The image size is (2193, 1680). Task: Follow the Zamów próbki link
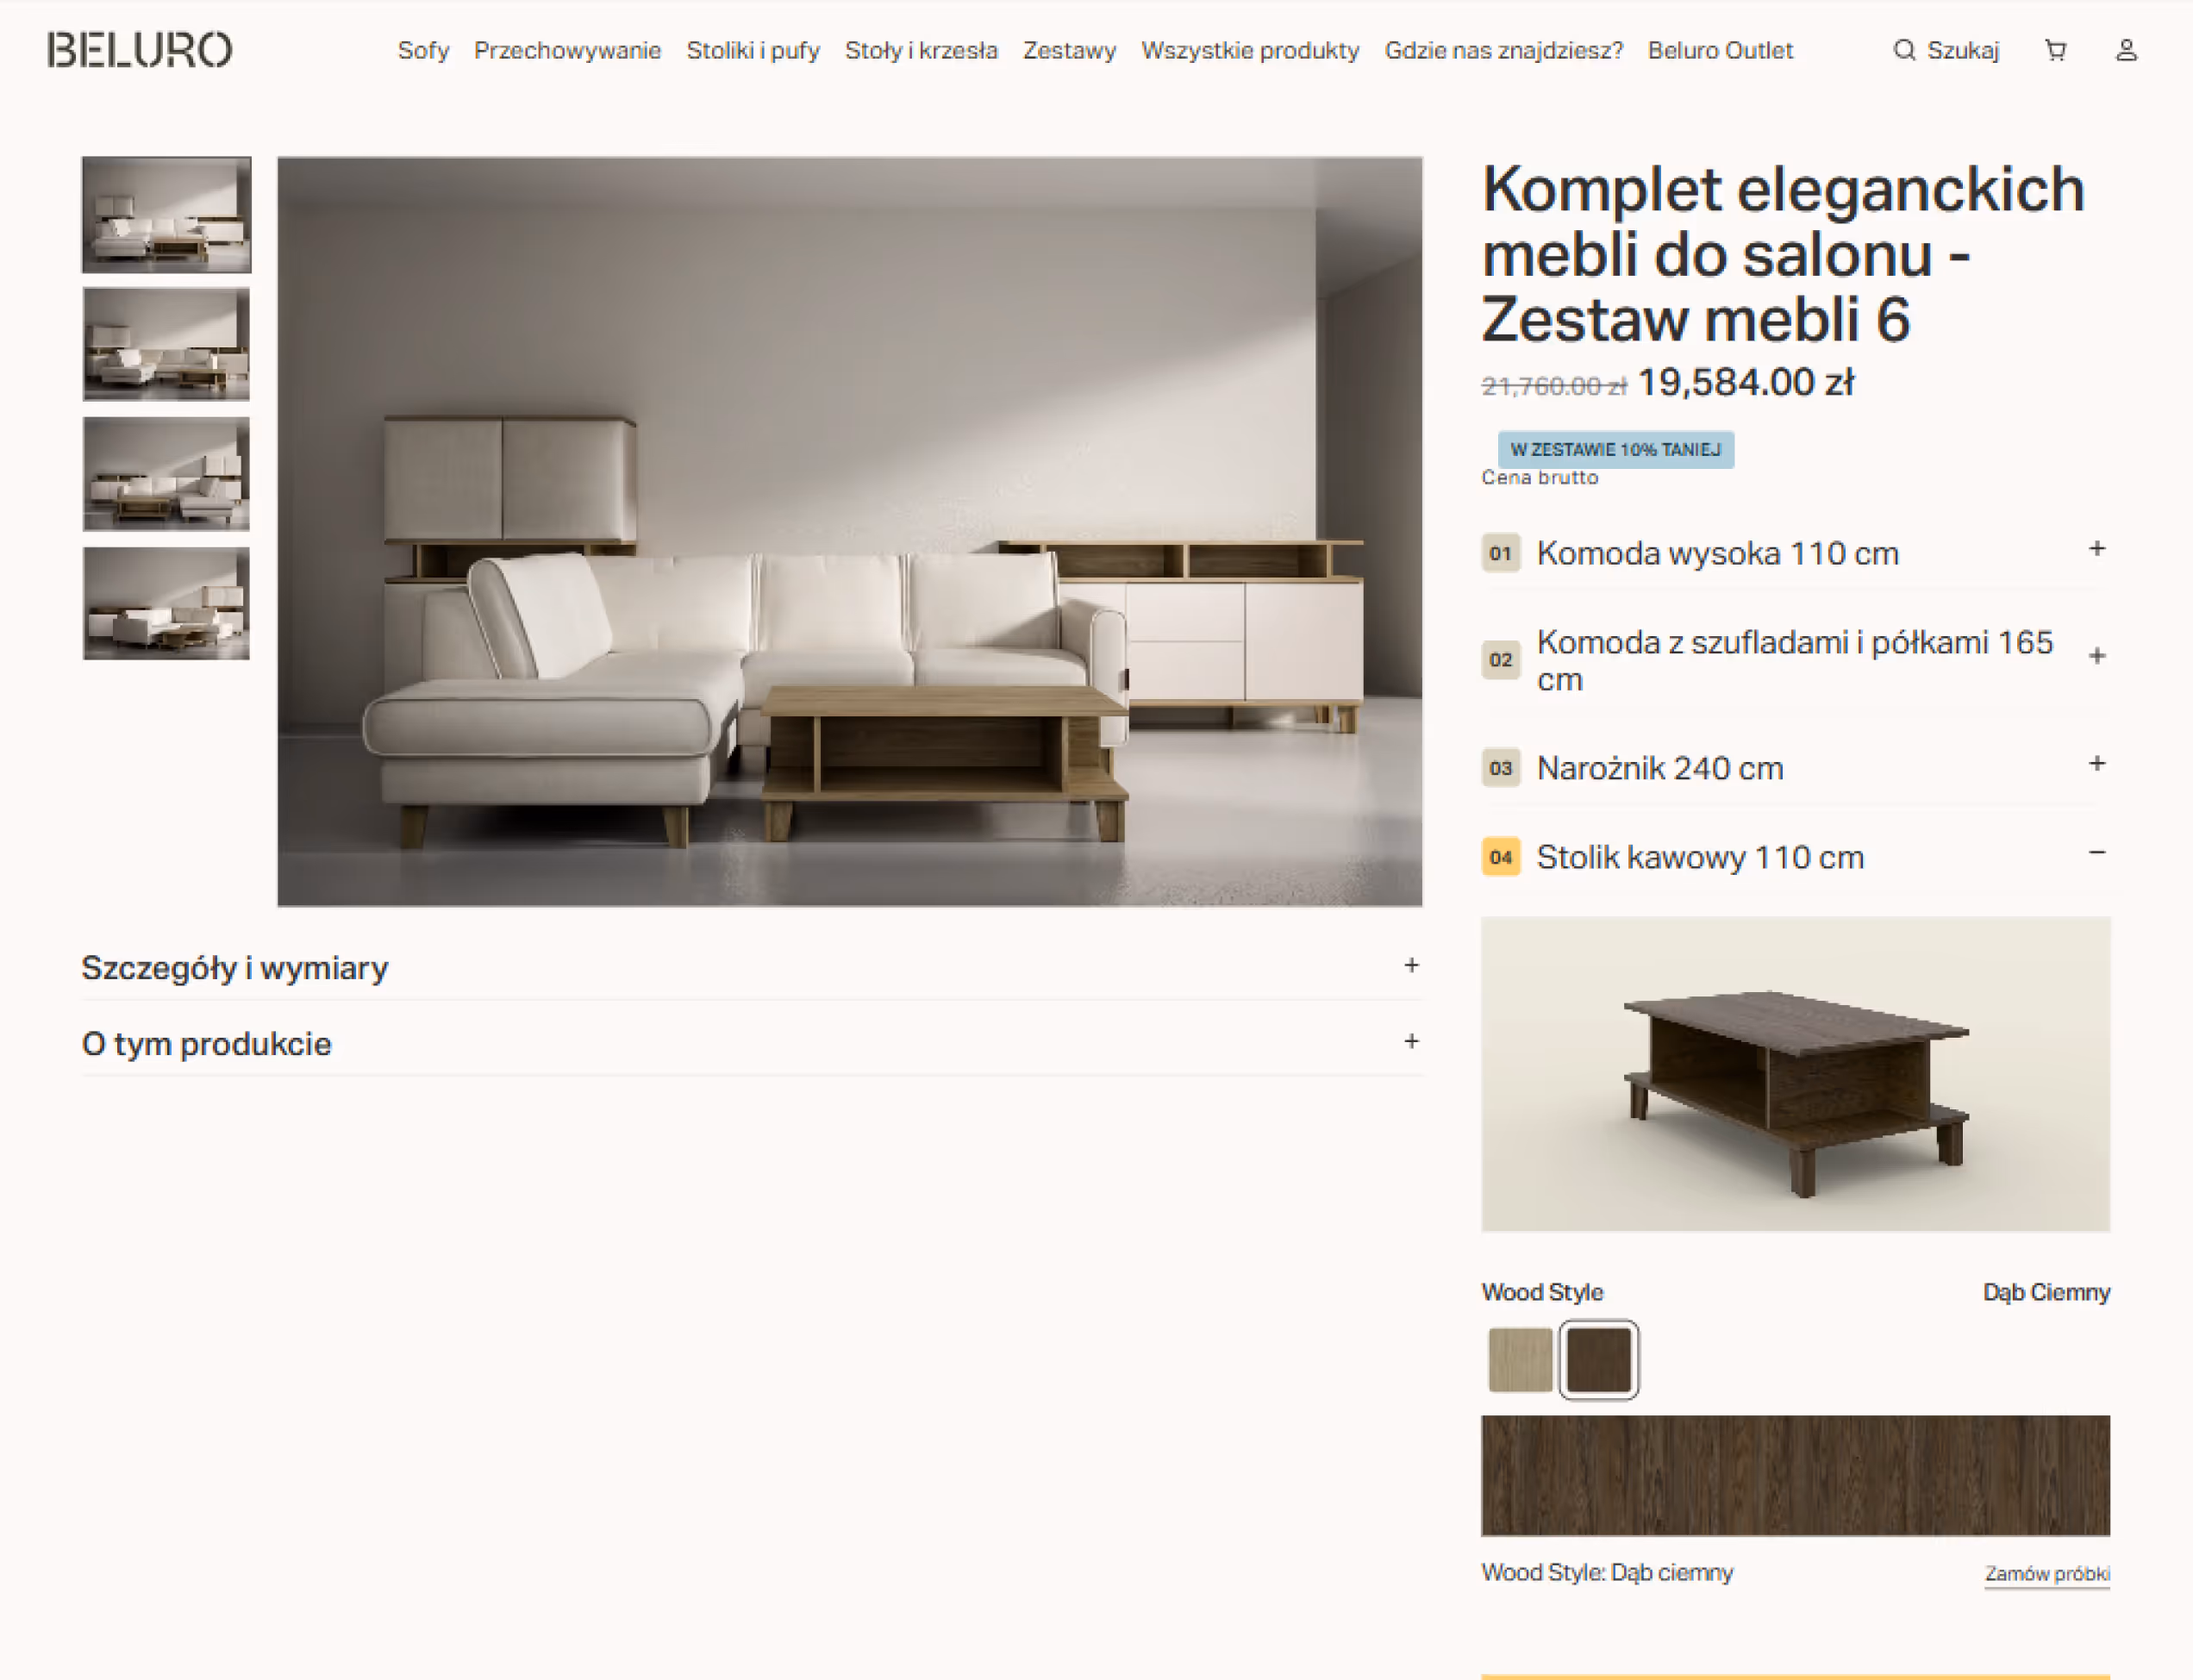click(x=2047, y=1574)
